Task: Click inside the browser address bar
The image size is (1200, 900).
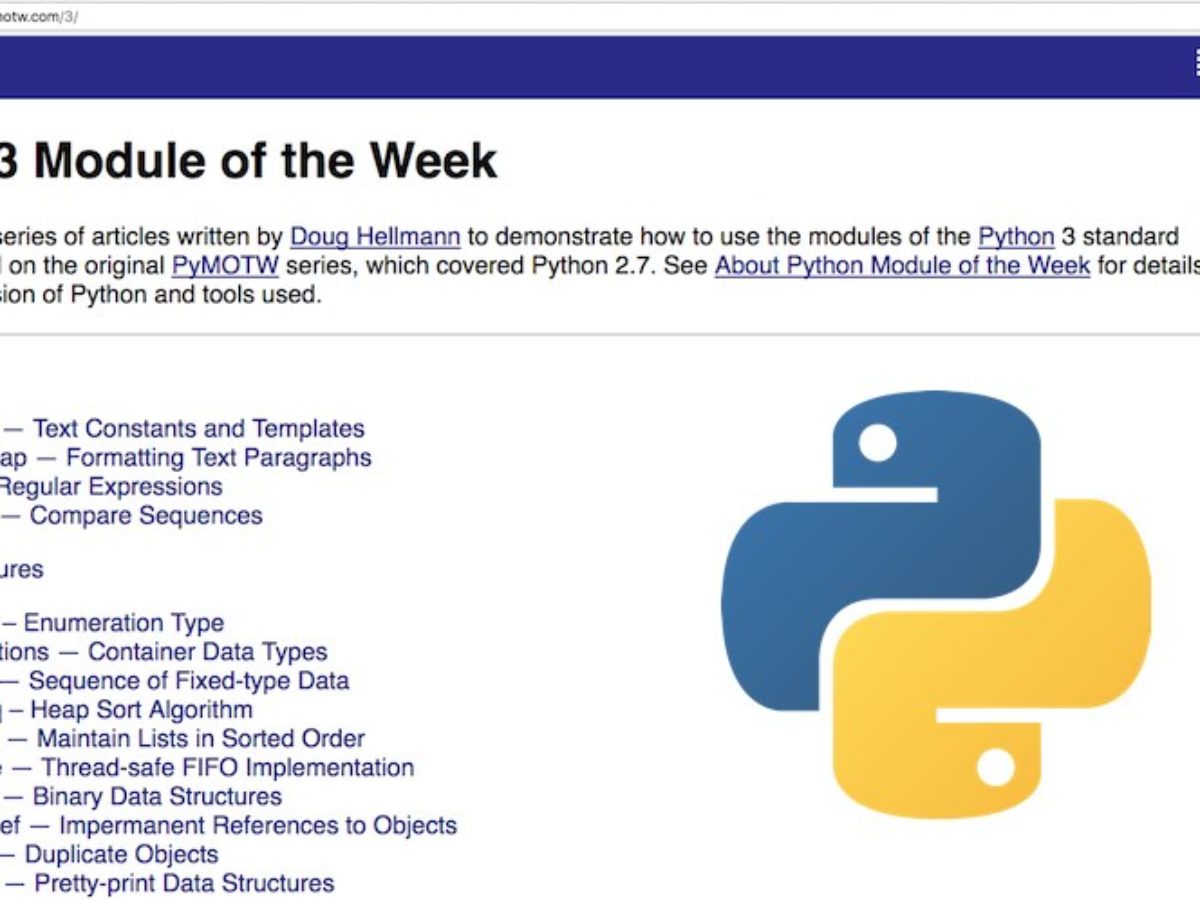Action: (x=300, y=16)
